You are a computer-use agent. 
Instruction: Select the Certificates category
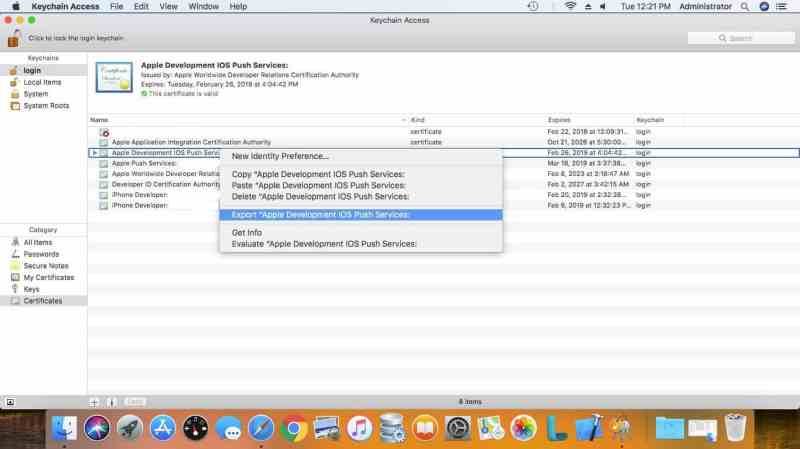coord(43,301)
